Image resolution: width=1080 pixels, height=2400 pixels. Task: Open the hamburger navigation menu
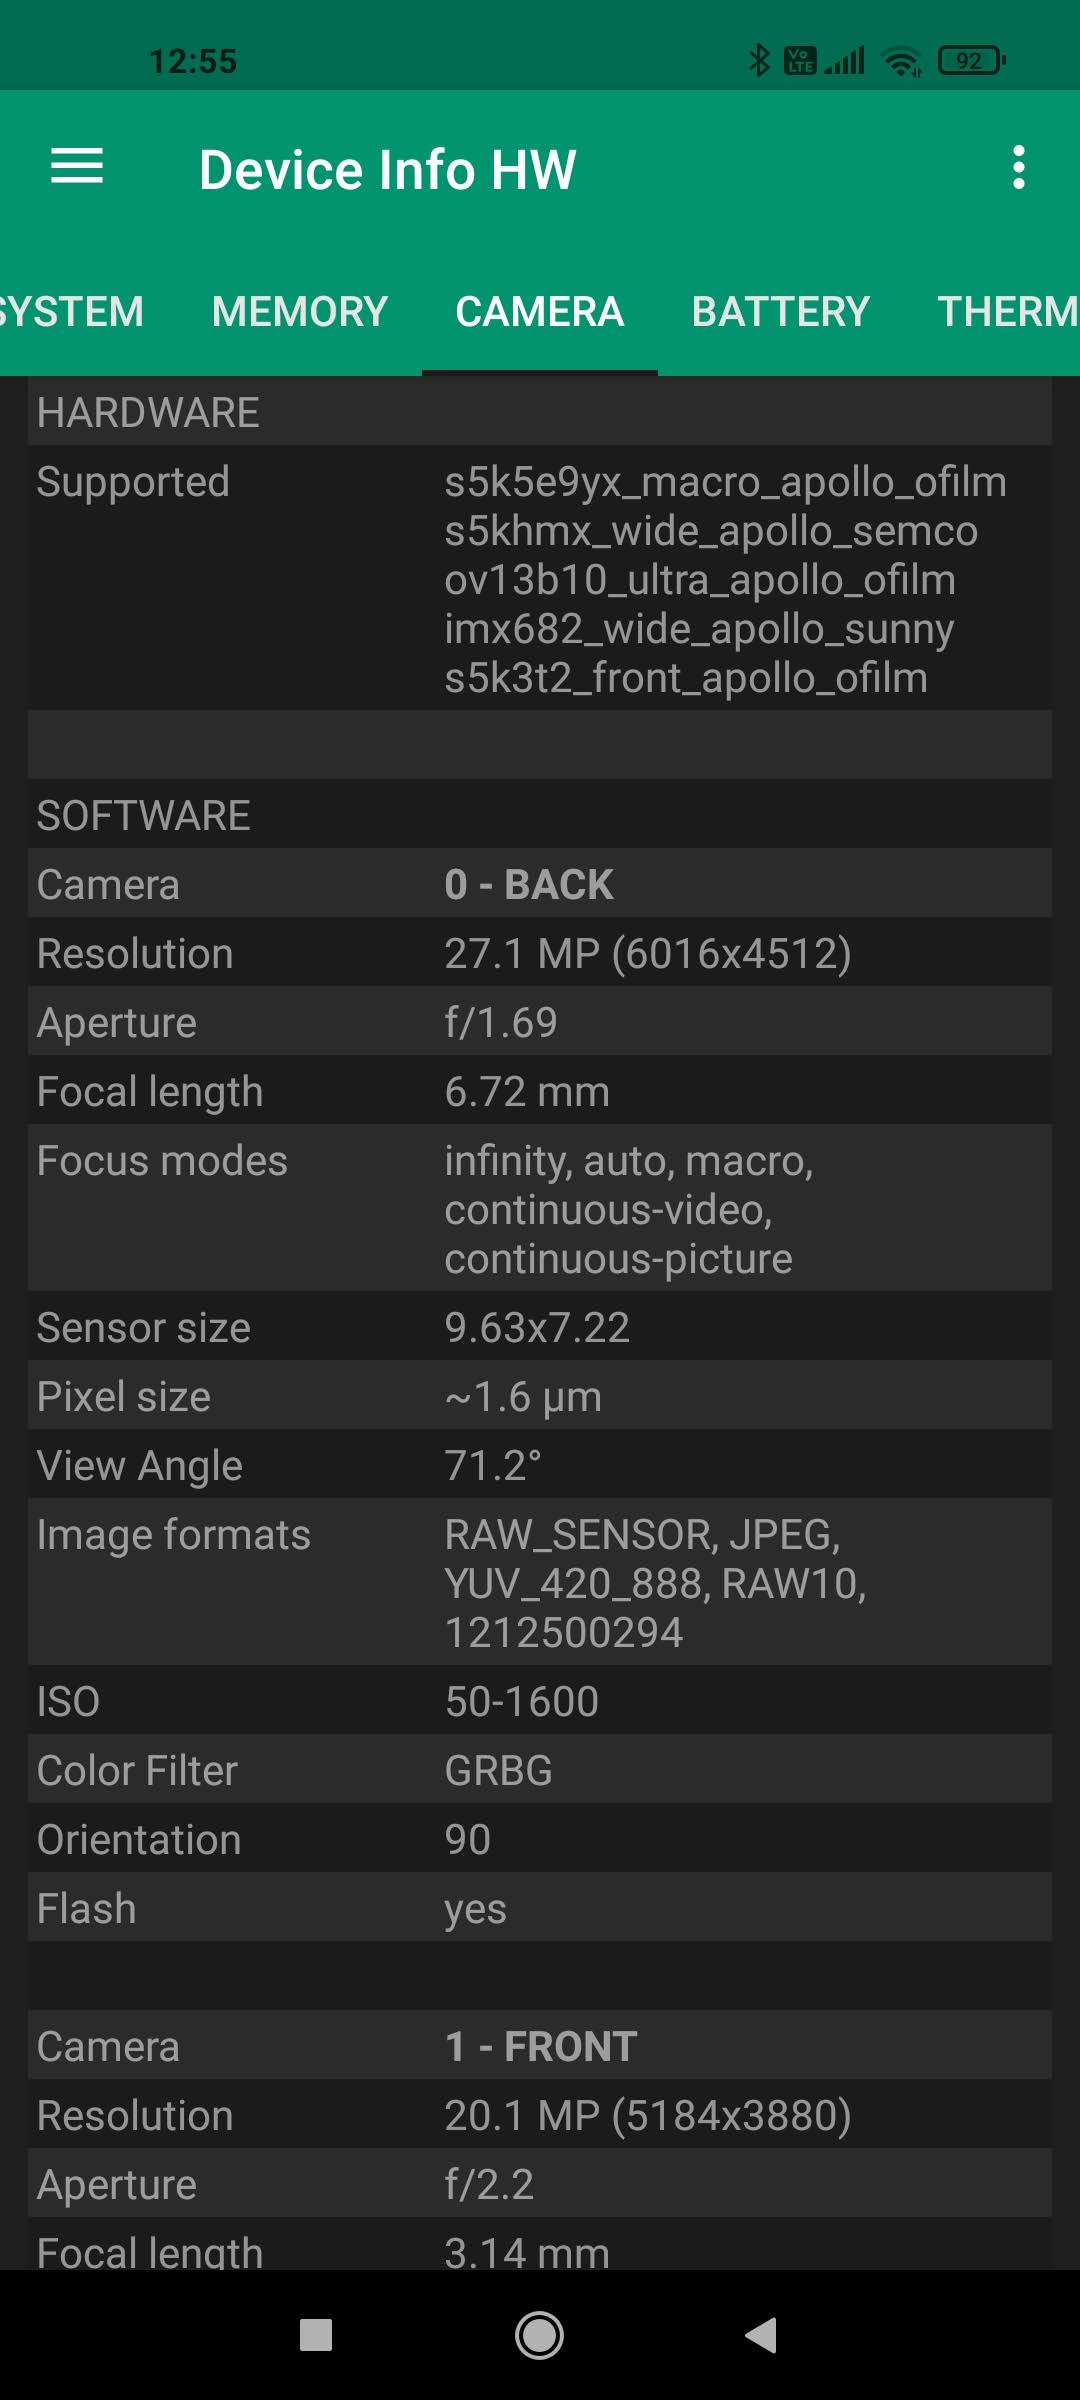click(x=77, y=167)
